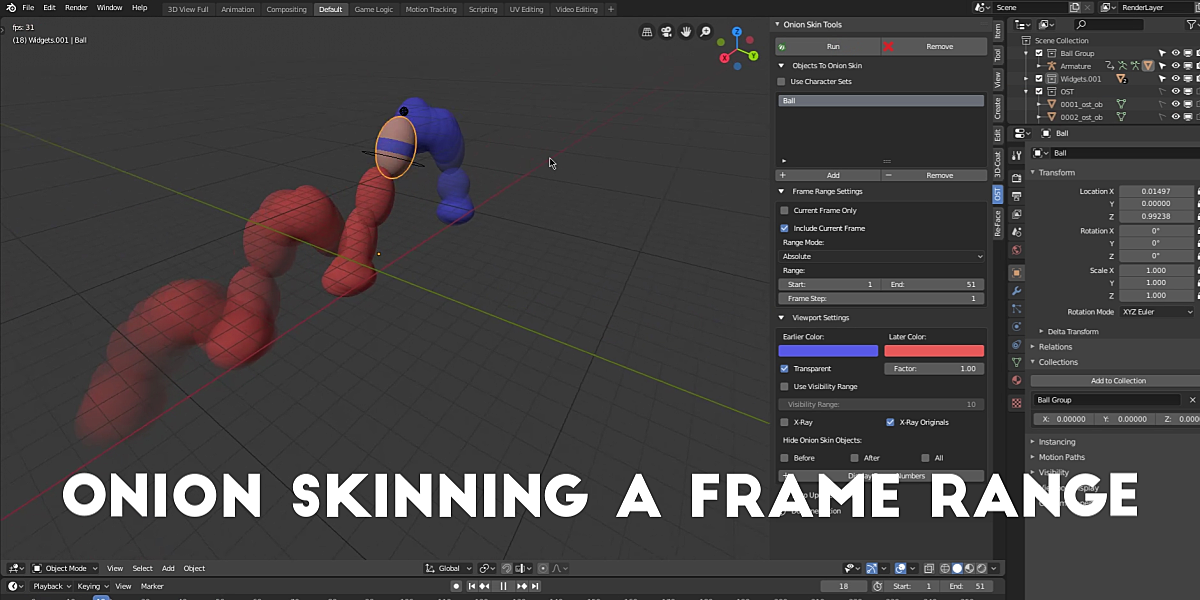Click the Frame Step value field
The height and width of the screenshot is (600, 1200).
(x=881, y=299)
